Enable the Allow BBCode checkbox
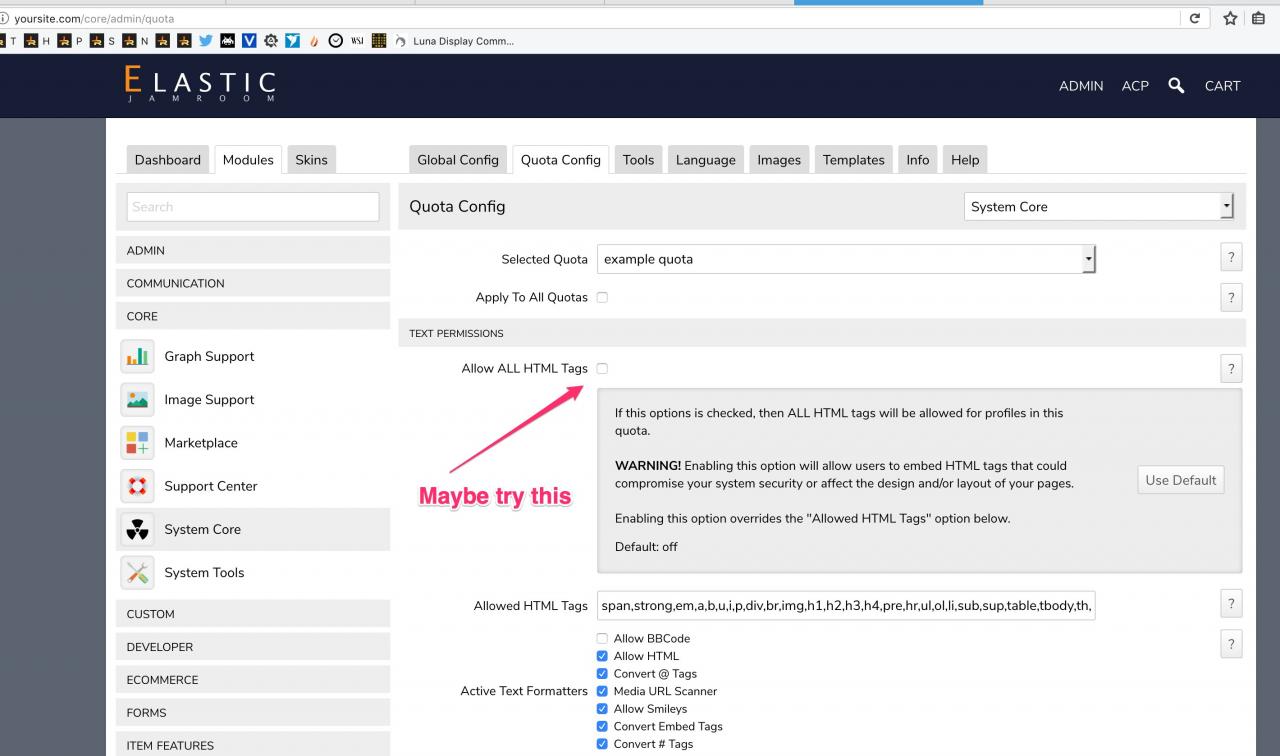The height and width of the screenshot is (756, 1280). pos(602,639)
